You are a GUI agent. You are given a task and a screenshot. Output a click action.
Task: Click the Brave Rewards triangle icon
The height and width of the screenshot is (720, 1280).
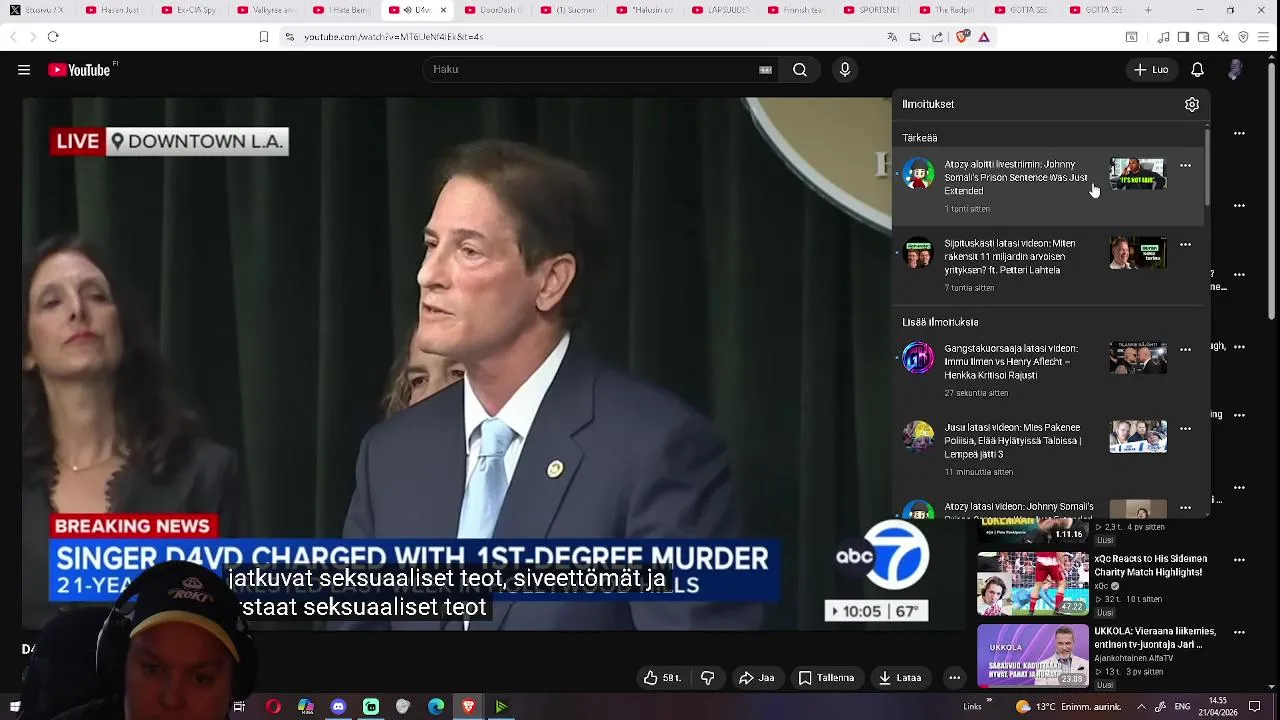pos(984,37)
